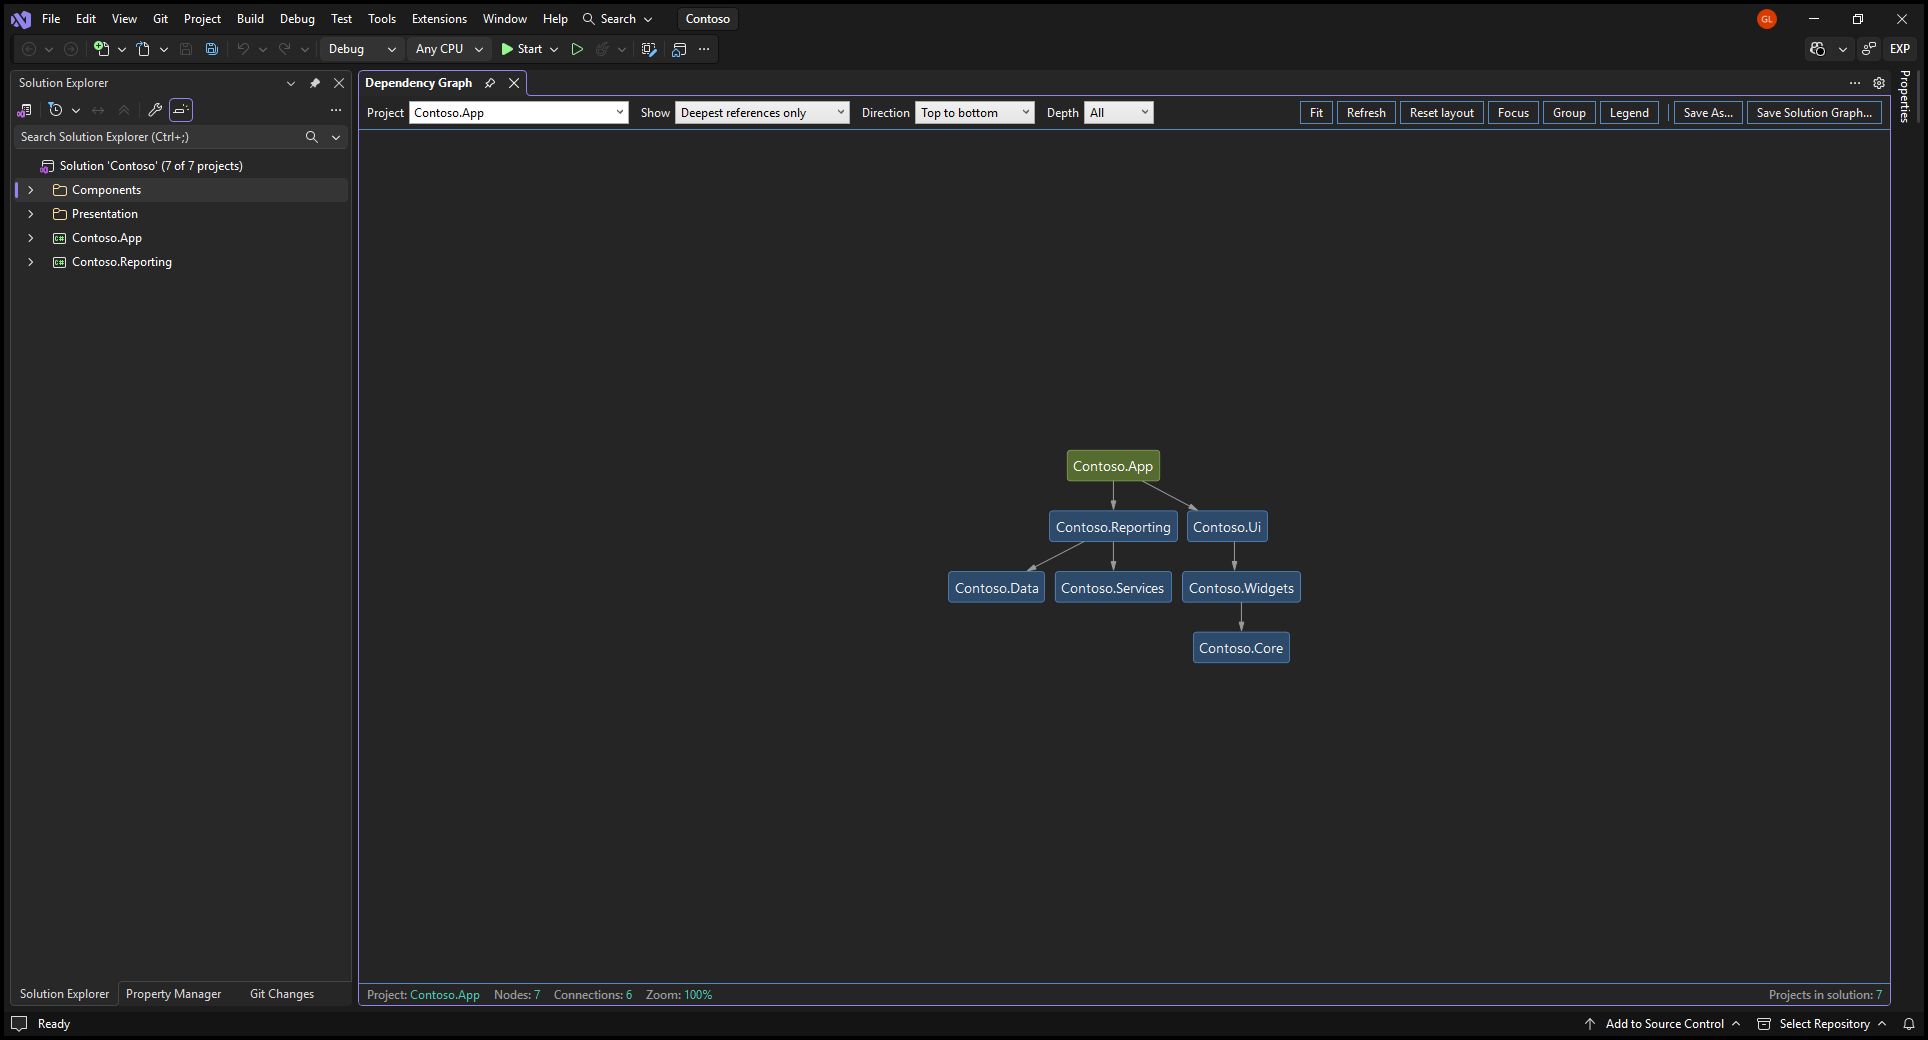The image size is (1928, 1040).
Task: Toggle Preview Selected Items in Solution Explorer
Action: click(x=181, y=110)
